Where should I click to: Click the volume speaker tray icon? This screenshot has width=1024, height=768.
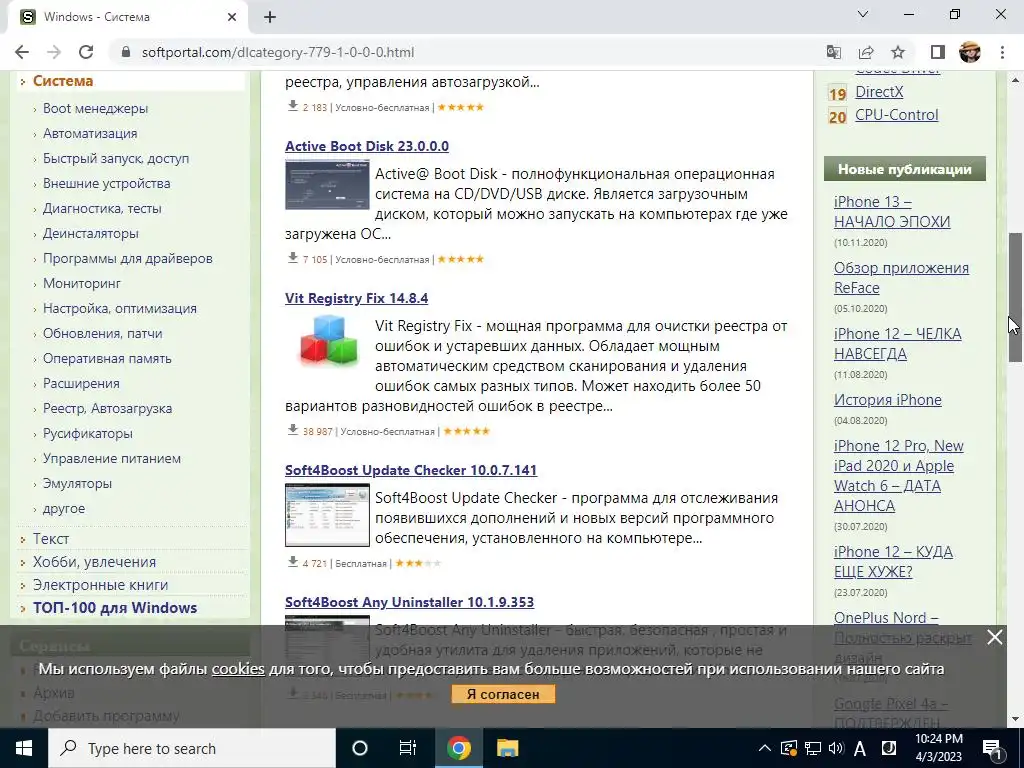click(836, 748)
